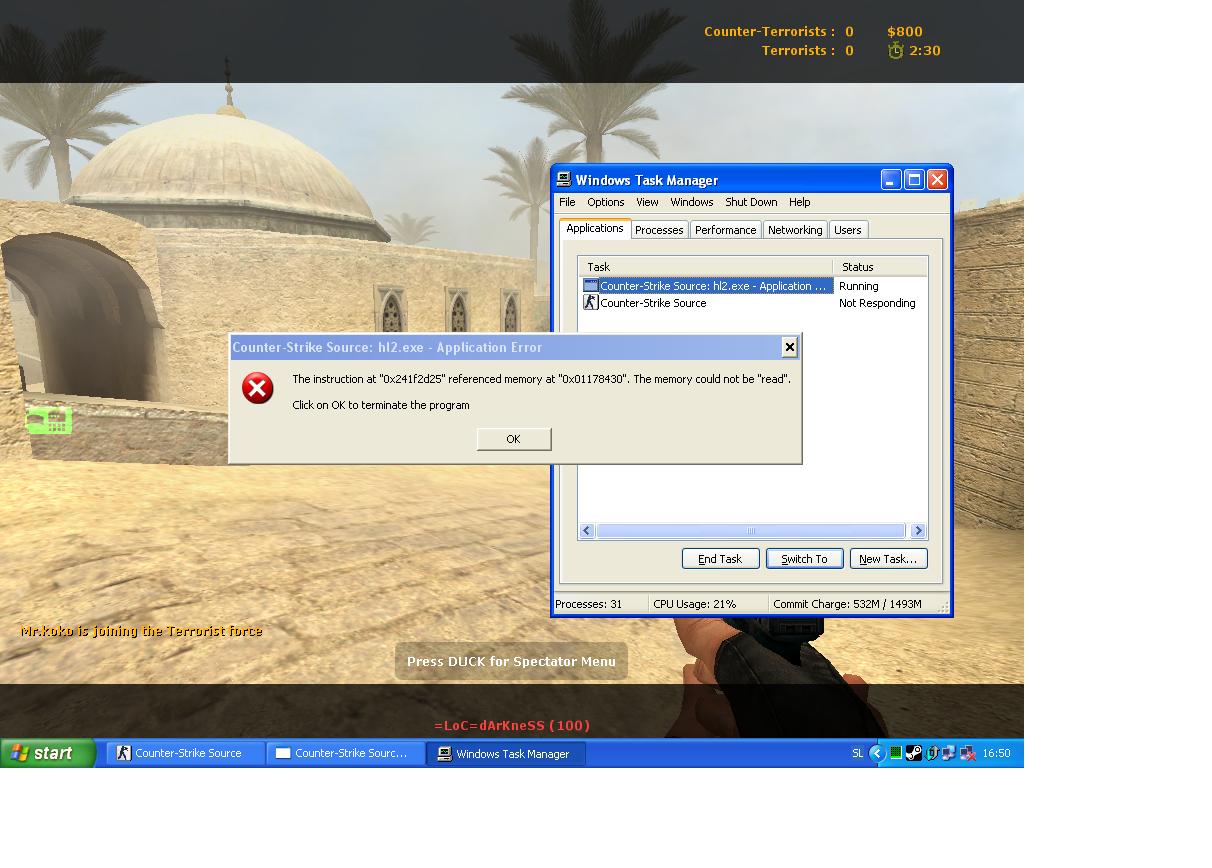
Task: Click the =LoC=dArKneSS (100) spectated player name
Action: coord(512,725)
